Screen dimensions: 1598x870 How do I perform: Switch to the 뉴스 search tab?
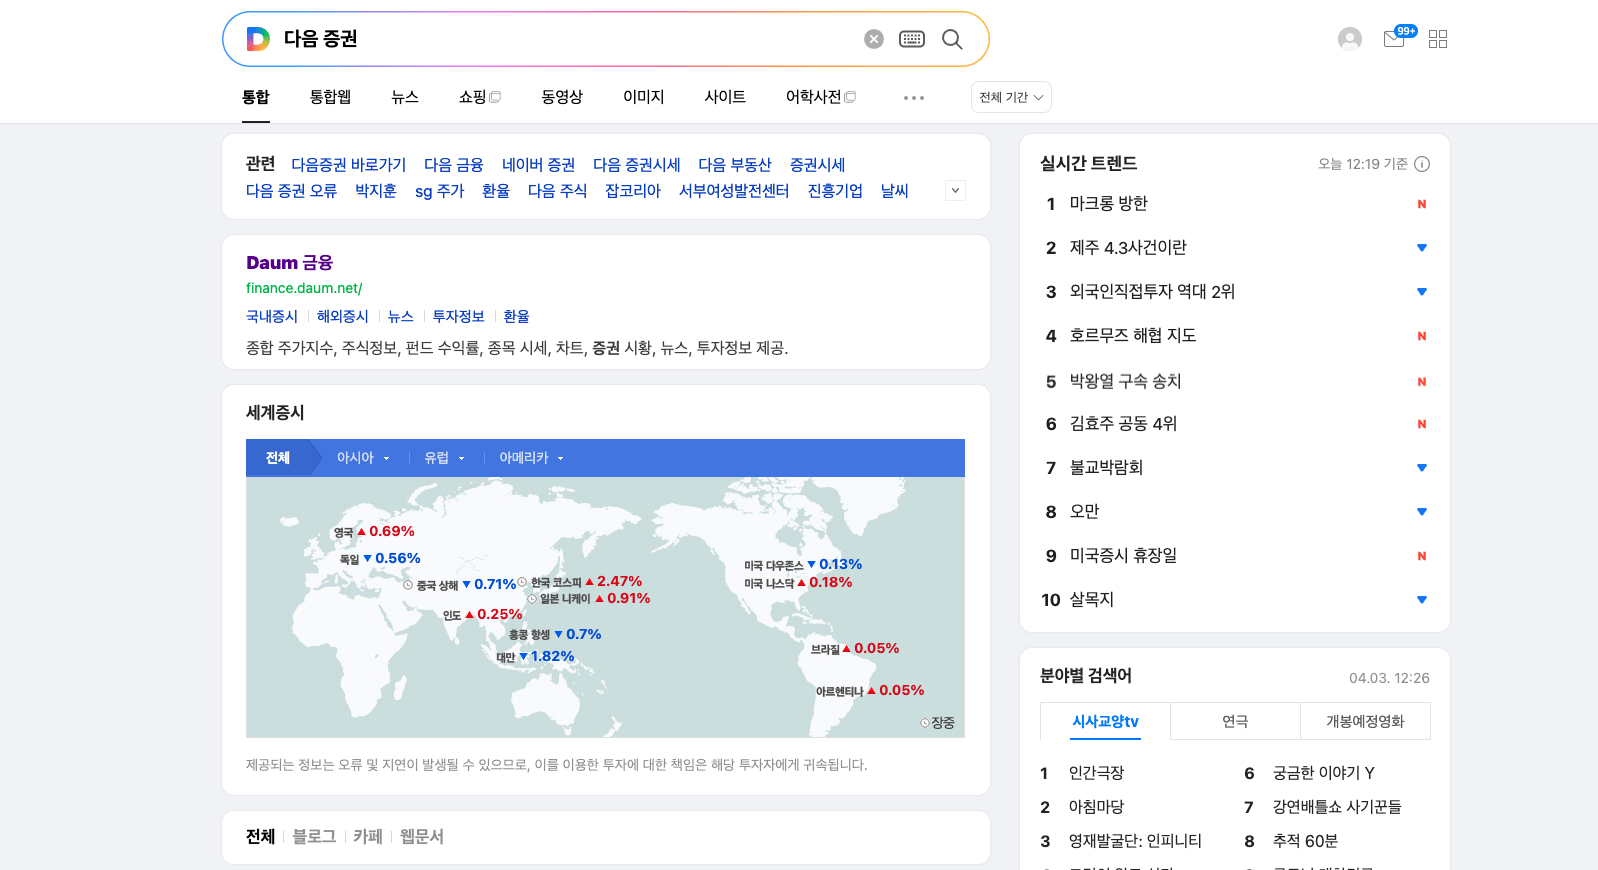(405, 97)
